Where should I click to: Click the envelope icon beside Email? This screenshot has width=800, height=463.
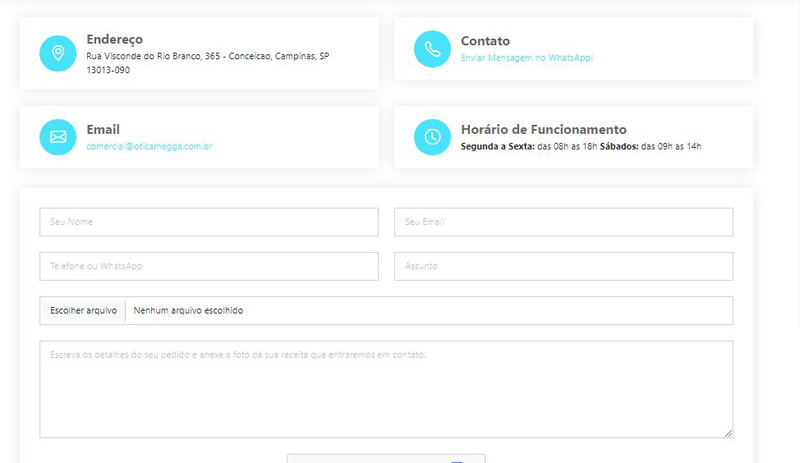(x=57, y=137)
